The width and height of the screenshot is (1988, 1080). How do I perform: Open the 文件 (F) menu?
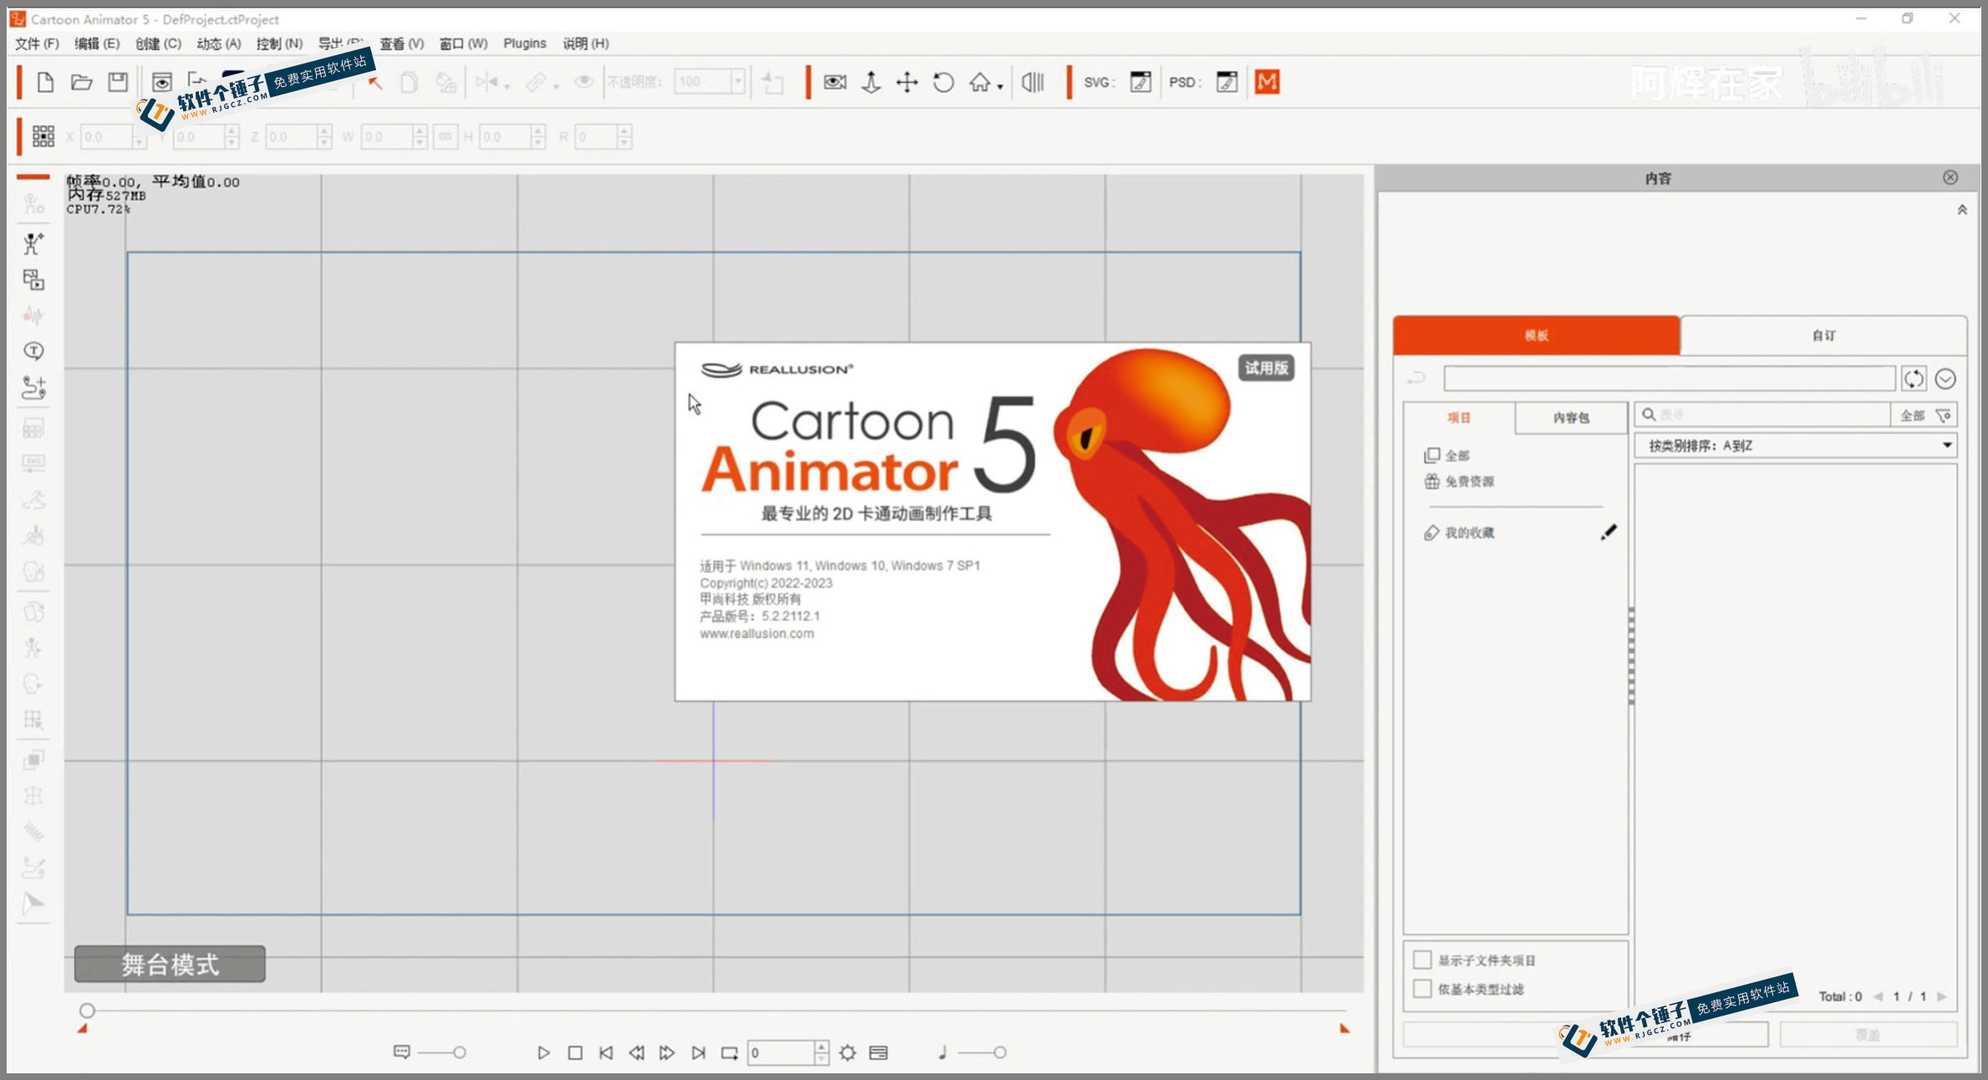[37, 43]
